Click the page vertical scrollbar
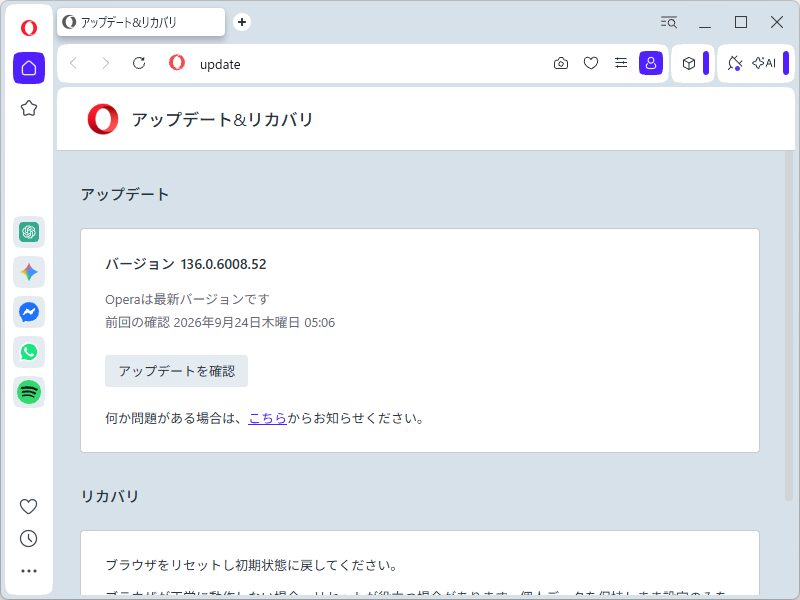This screenshot has width=800, height=600. tap(789, 327)
